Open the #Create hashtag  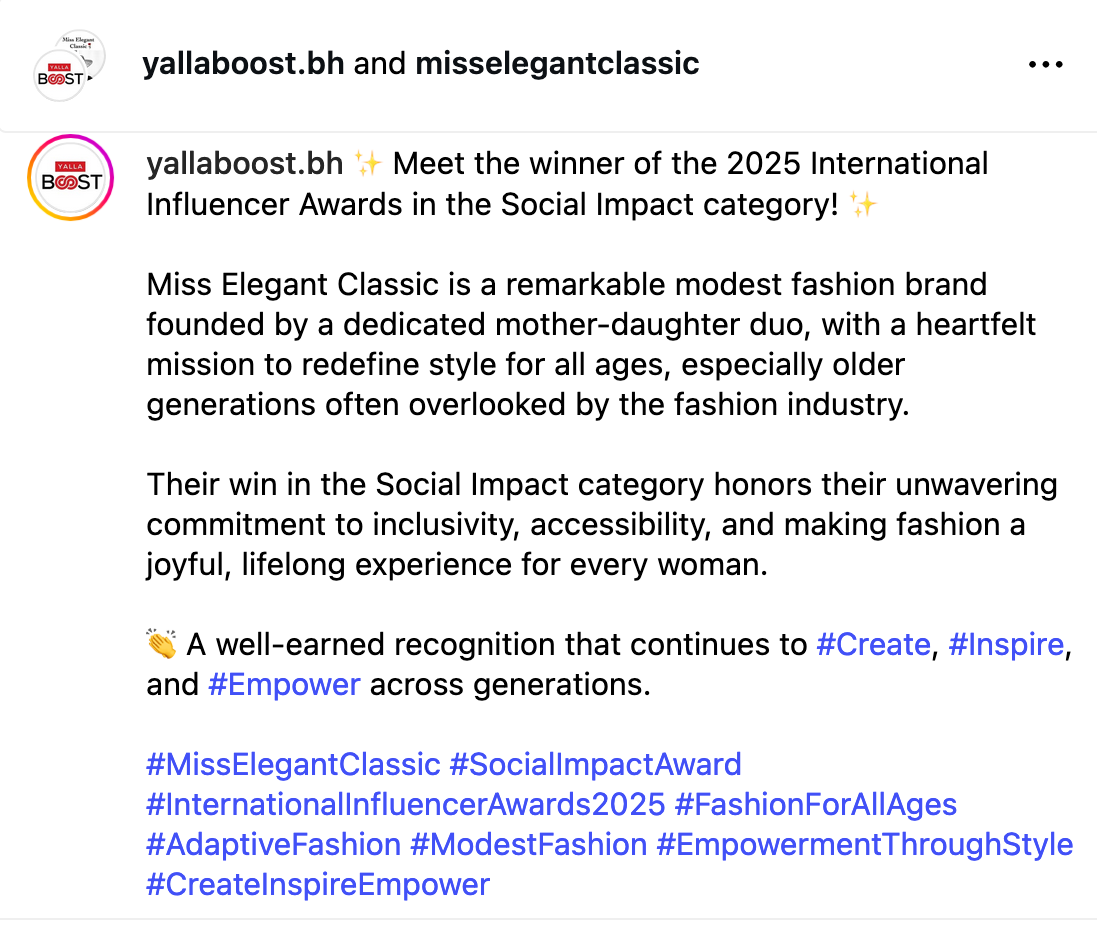pos(873,645)
